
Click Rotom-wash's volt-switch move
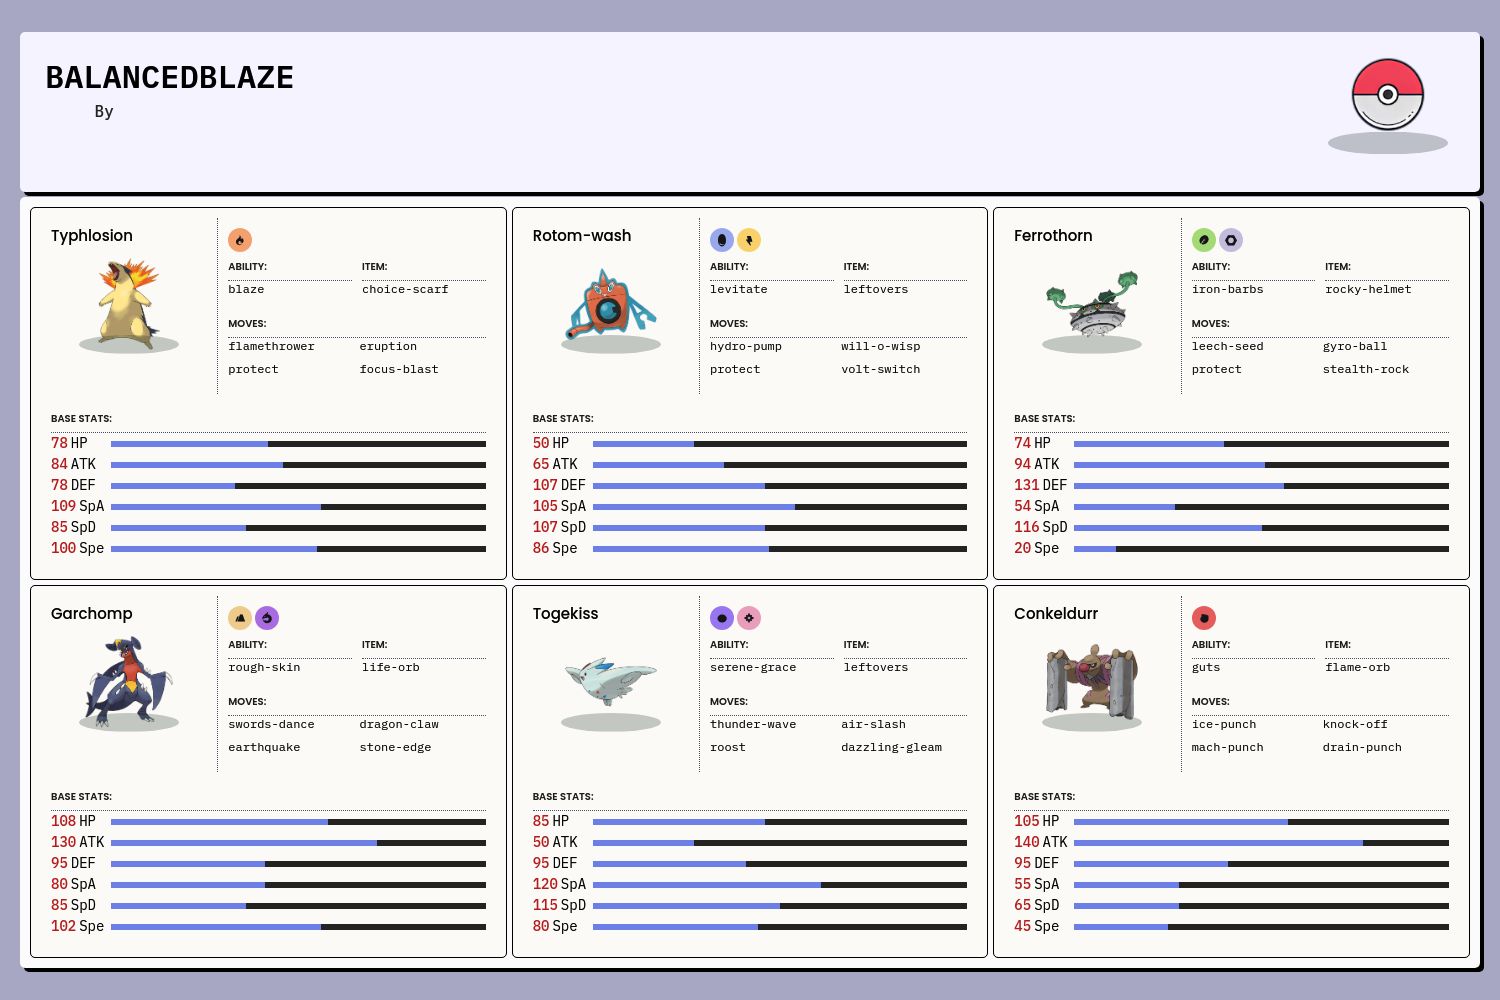[880, 370]
